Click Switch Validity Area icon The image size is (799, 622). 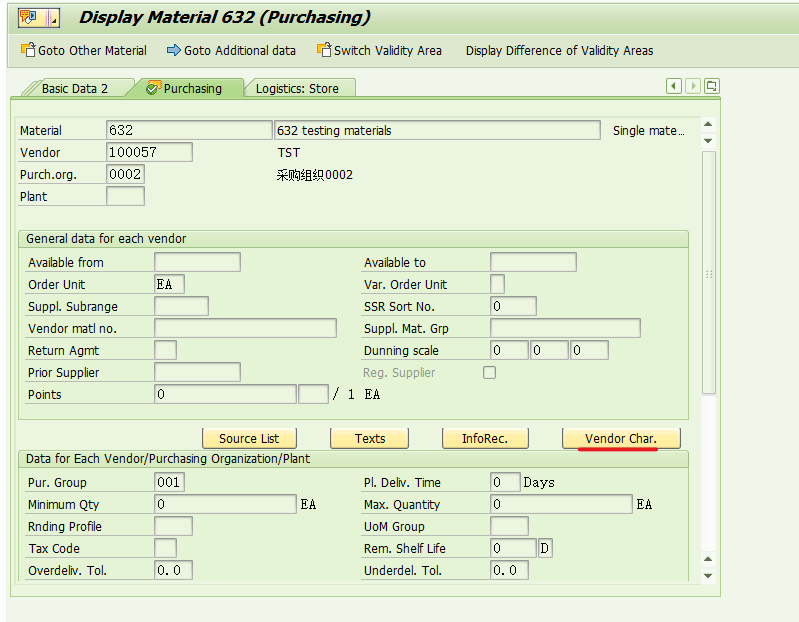324,50
